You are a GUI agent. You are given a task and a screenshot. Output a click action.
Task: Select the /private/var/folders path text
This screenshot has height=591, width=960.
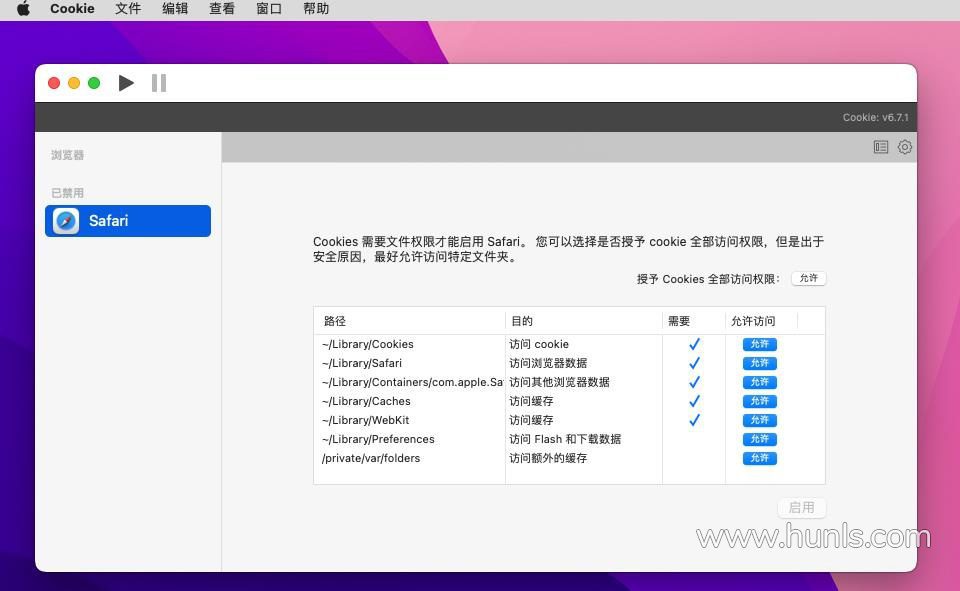pyautogui.click(x=370, y=458)
